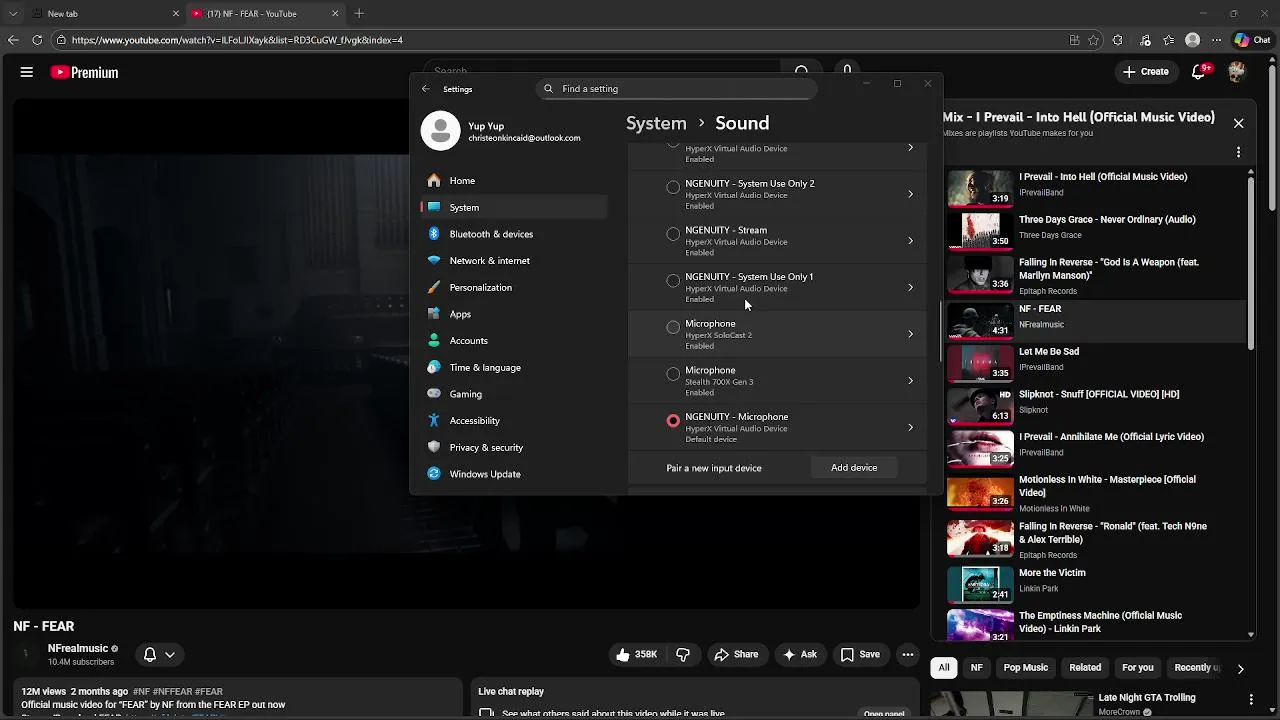
Task: Click System breadcrumb in Settings header
Action: pyautogui.click(x=656, y=123)
